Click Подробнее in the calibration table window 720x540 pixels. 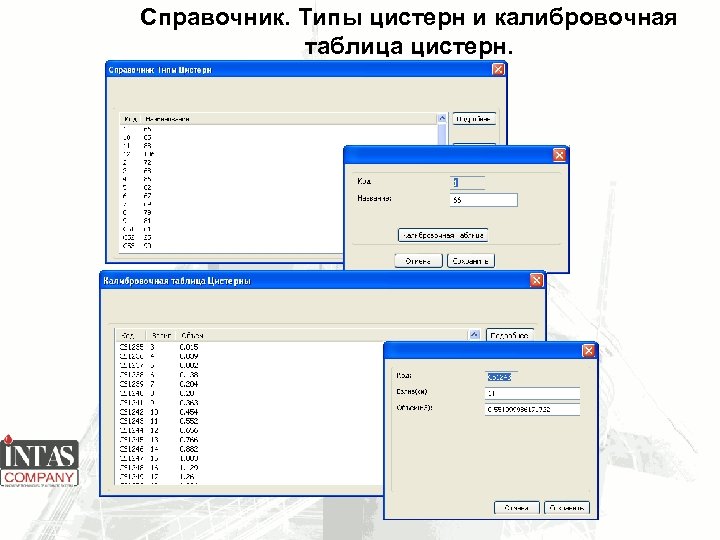click(x=509, y=335)
